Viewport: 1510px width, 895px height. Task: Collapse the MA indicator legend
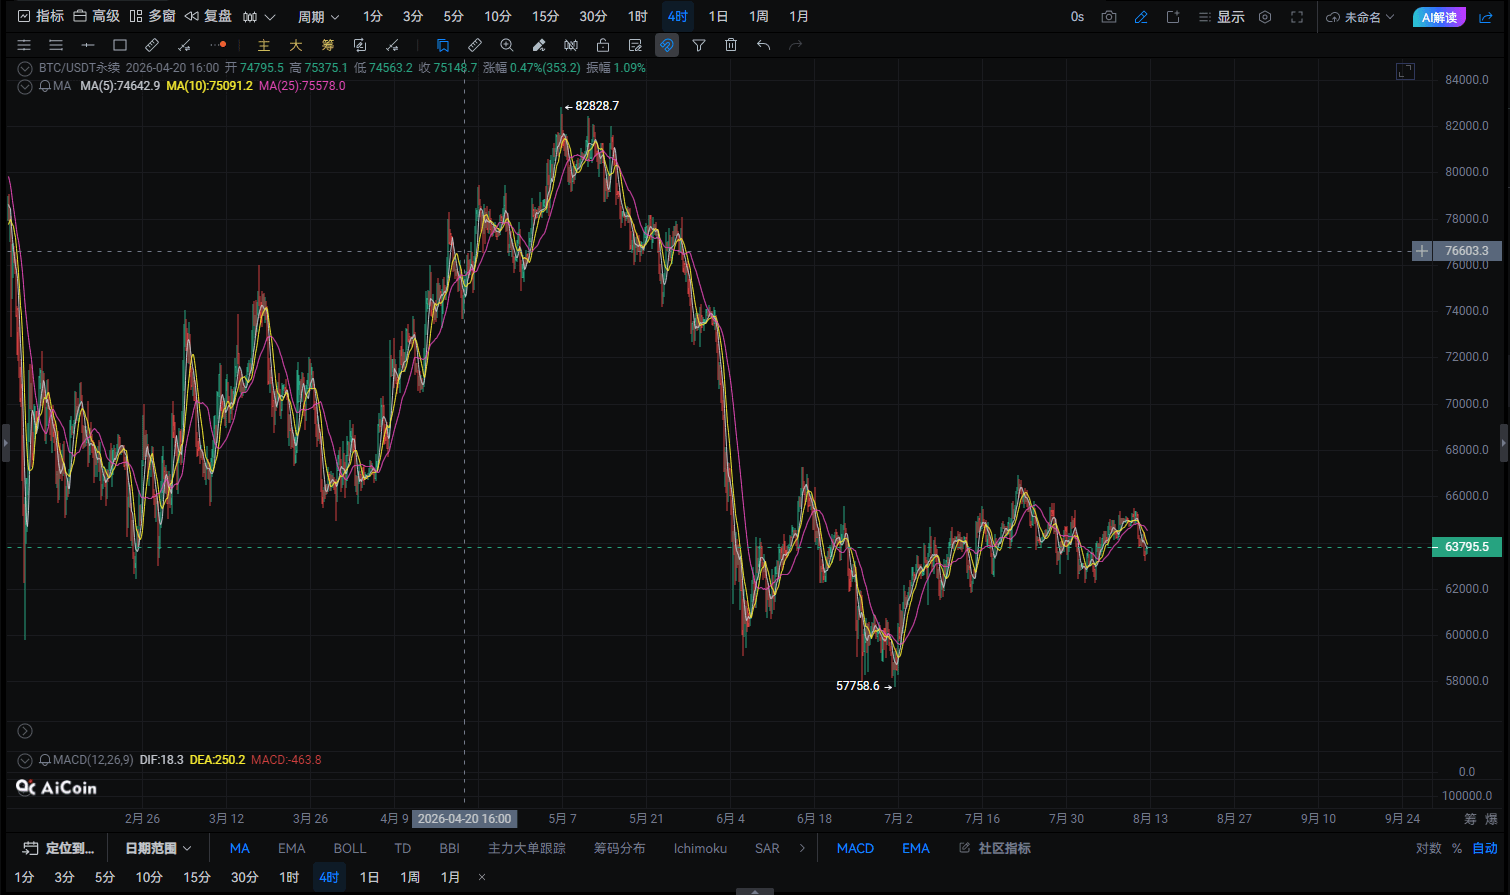click(x=25, y=86)
